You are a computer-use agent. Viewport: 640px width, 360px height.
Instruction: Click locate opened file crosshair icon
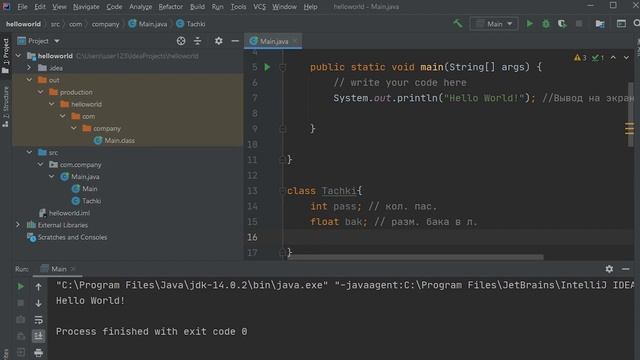[181, 41]
